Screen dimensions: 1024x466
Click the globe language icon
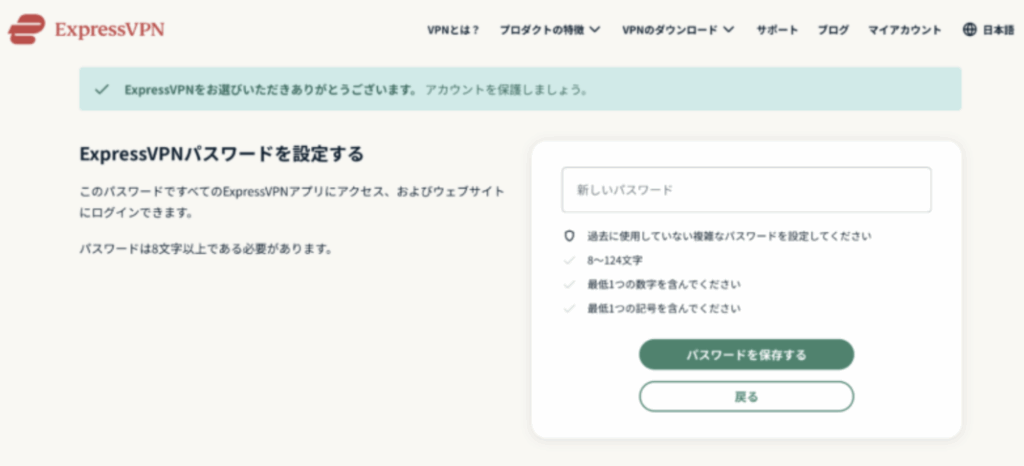coord(969,30)
